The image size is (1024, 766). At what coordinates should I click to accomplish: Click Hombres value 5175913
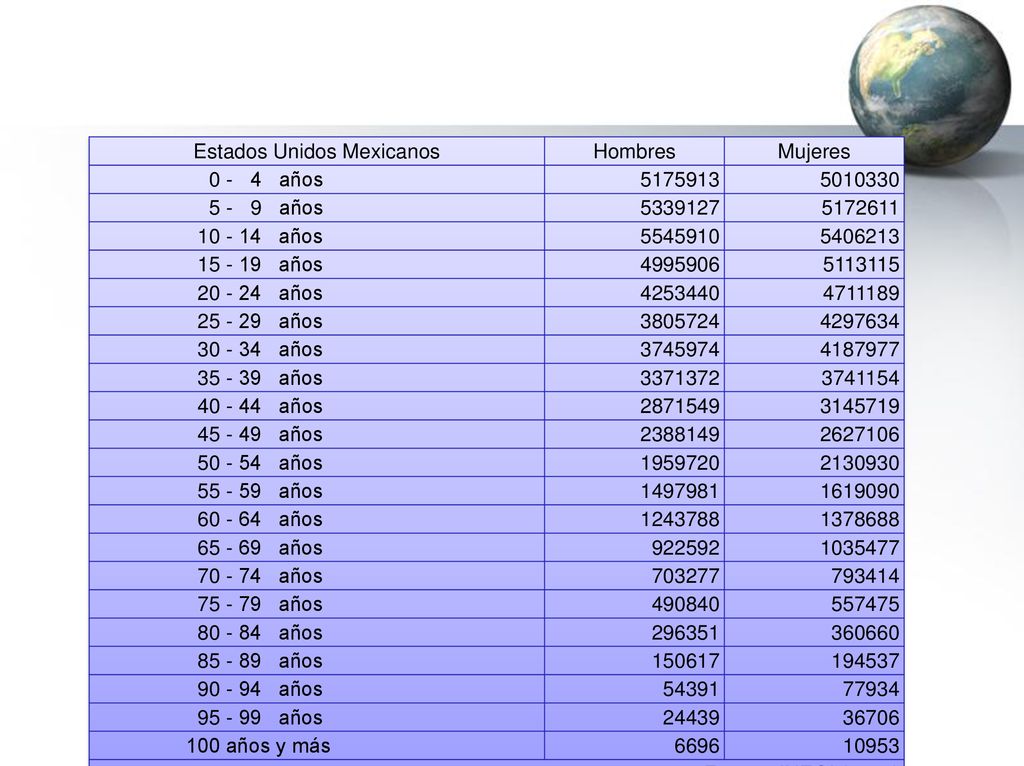679,180
